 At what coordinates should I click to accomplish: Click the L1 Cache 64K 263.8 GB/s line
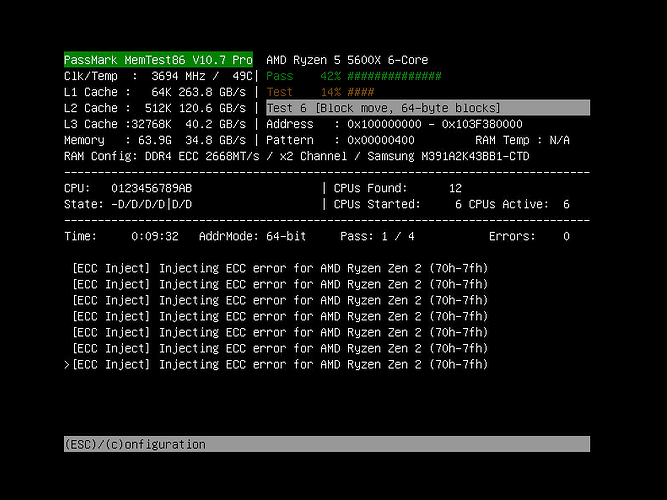(155, 92)
